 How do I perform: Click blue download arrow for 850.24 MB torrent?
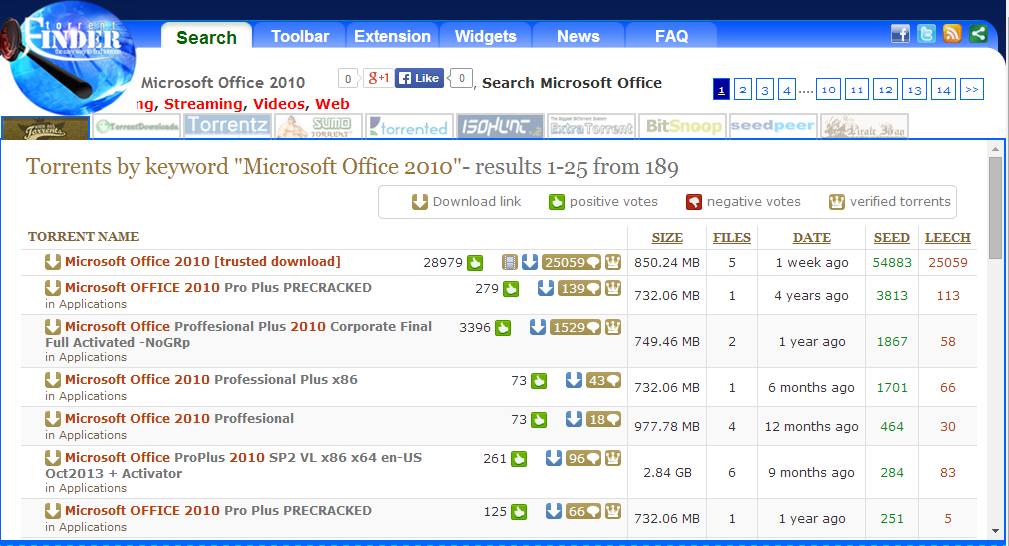click(x=530, y=263)
